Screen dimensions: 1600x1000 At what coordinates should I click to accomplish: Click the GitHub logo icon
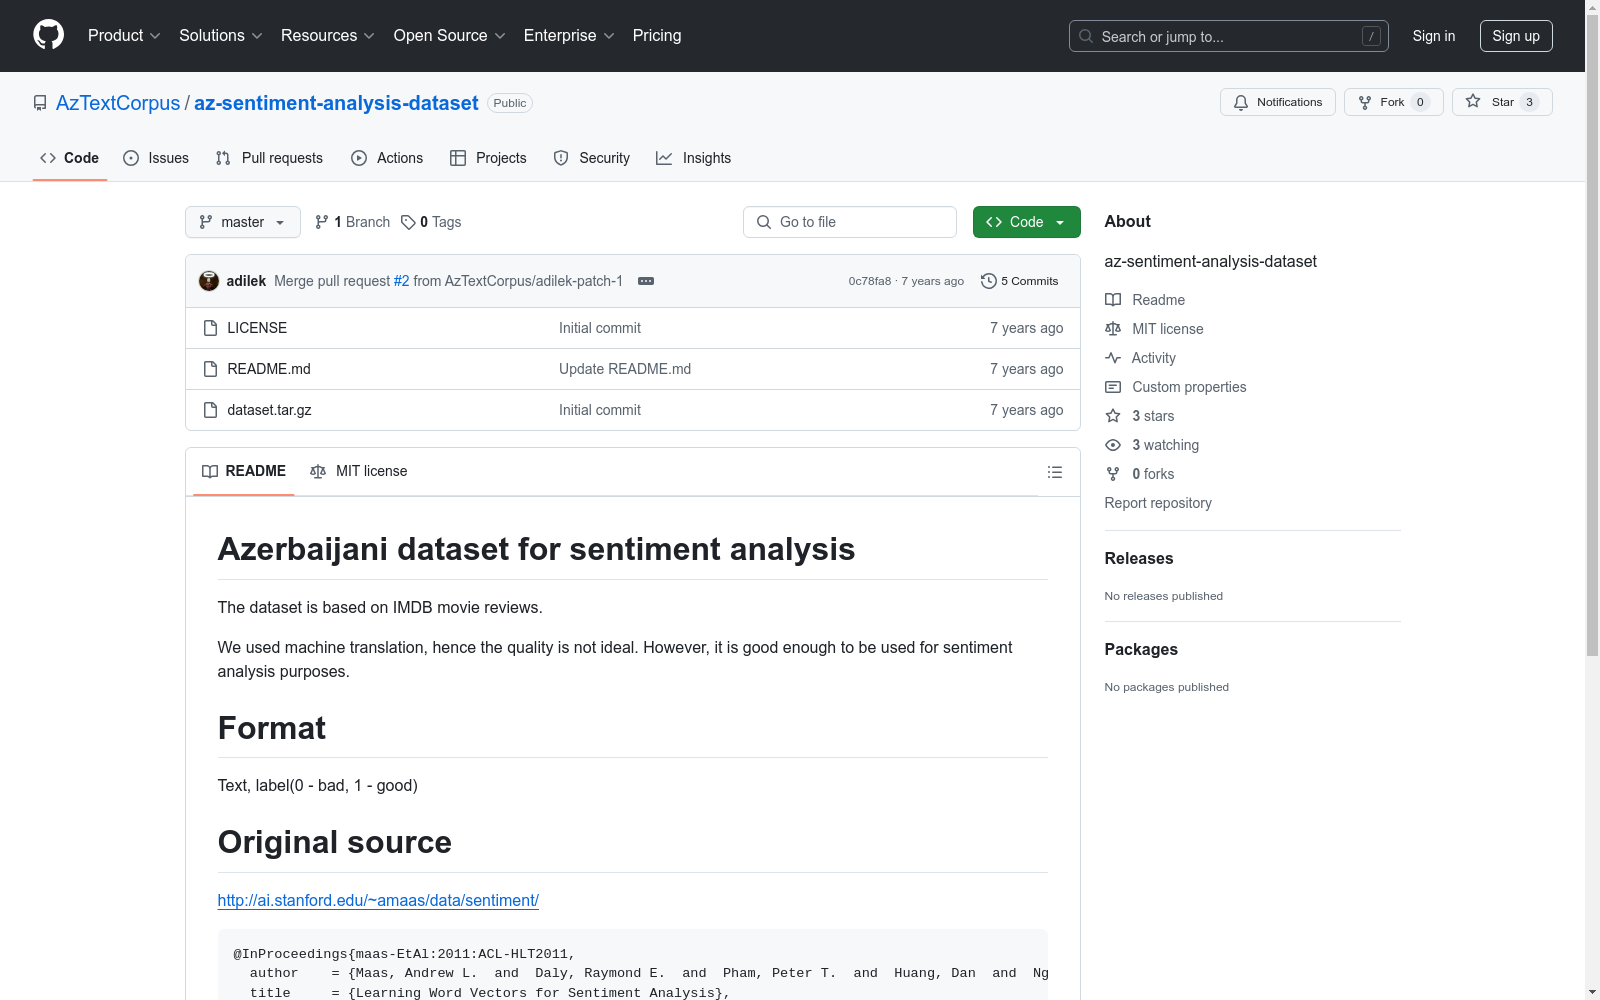click(x=48, y=35)
